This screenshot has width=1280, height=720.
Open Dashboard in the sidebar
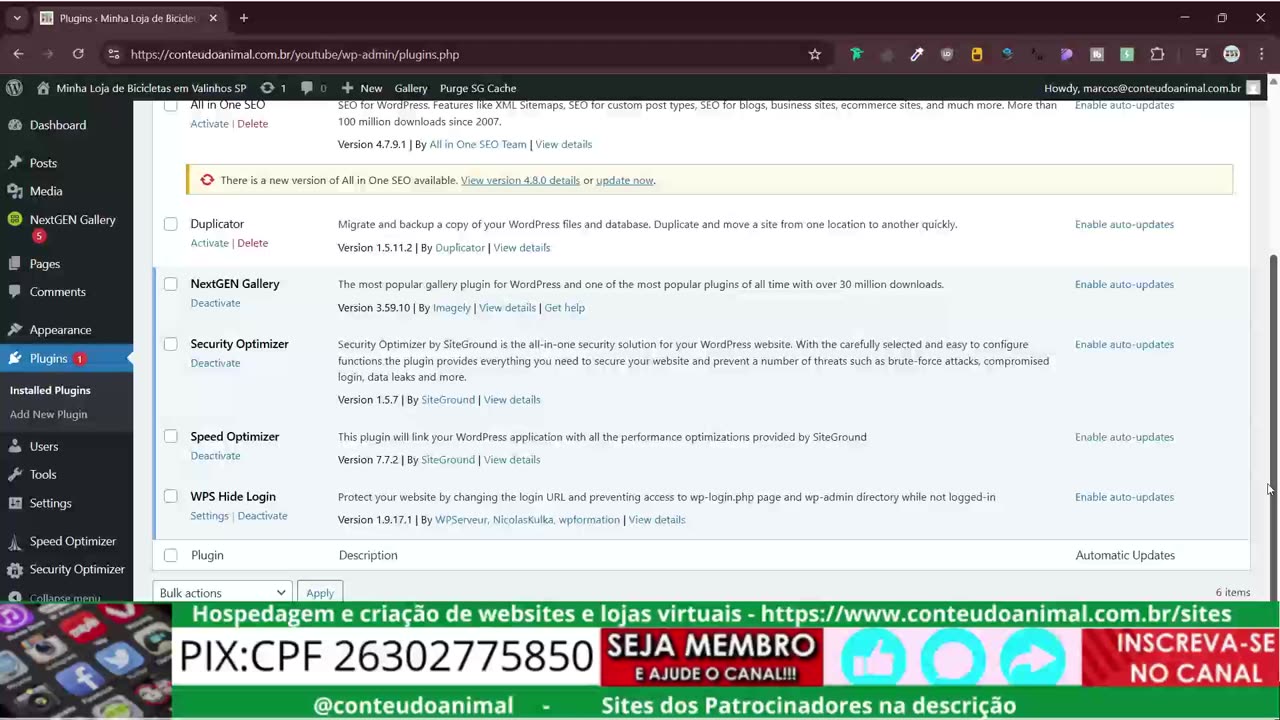(58, 125)
